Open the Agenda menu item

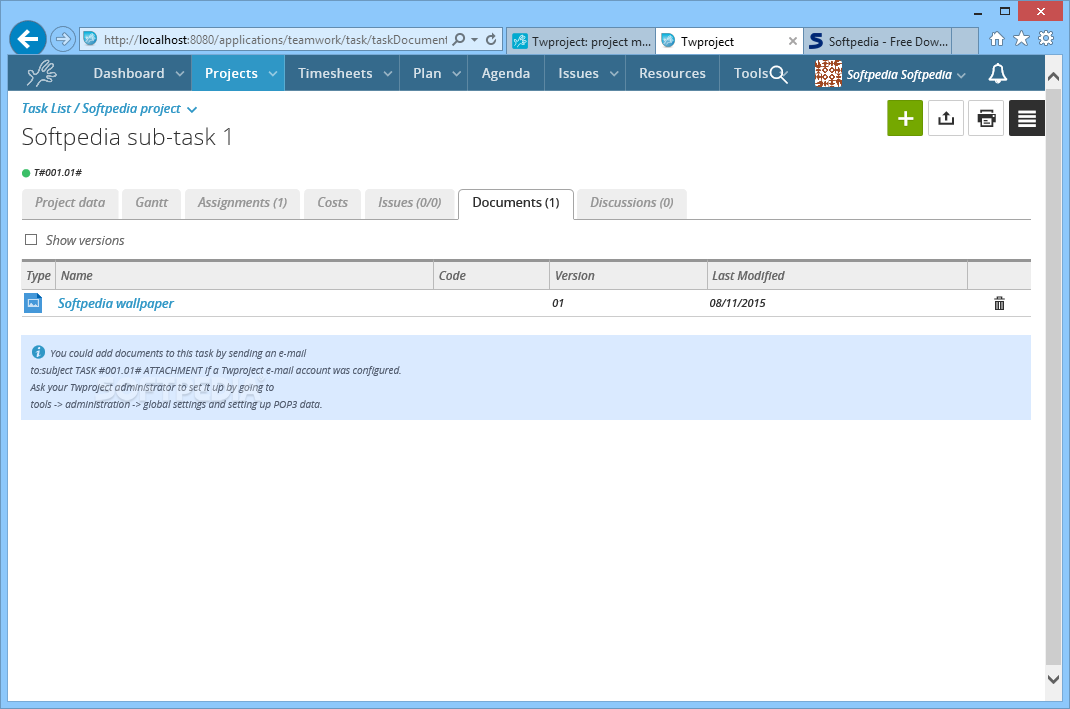506,73
